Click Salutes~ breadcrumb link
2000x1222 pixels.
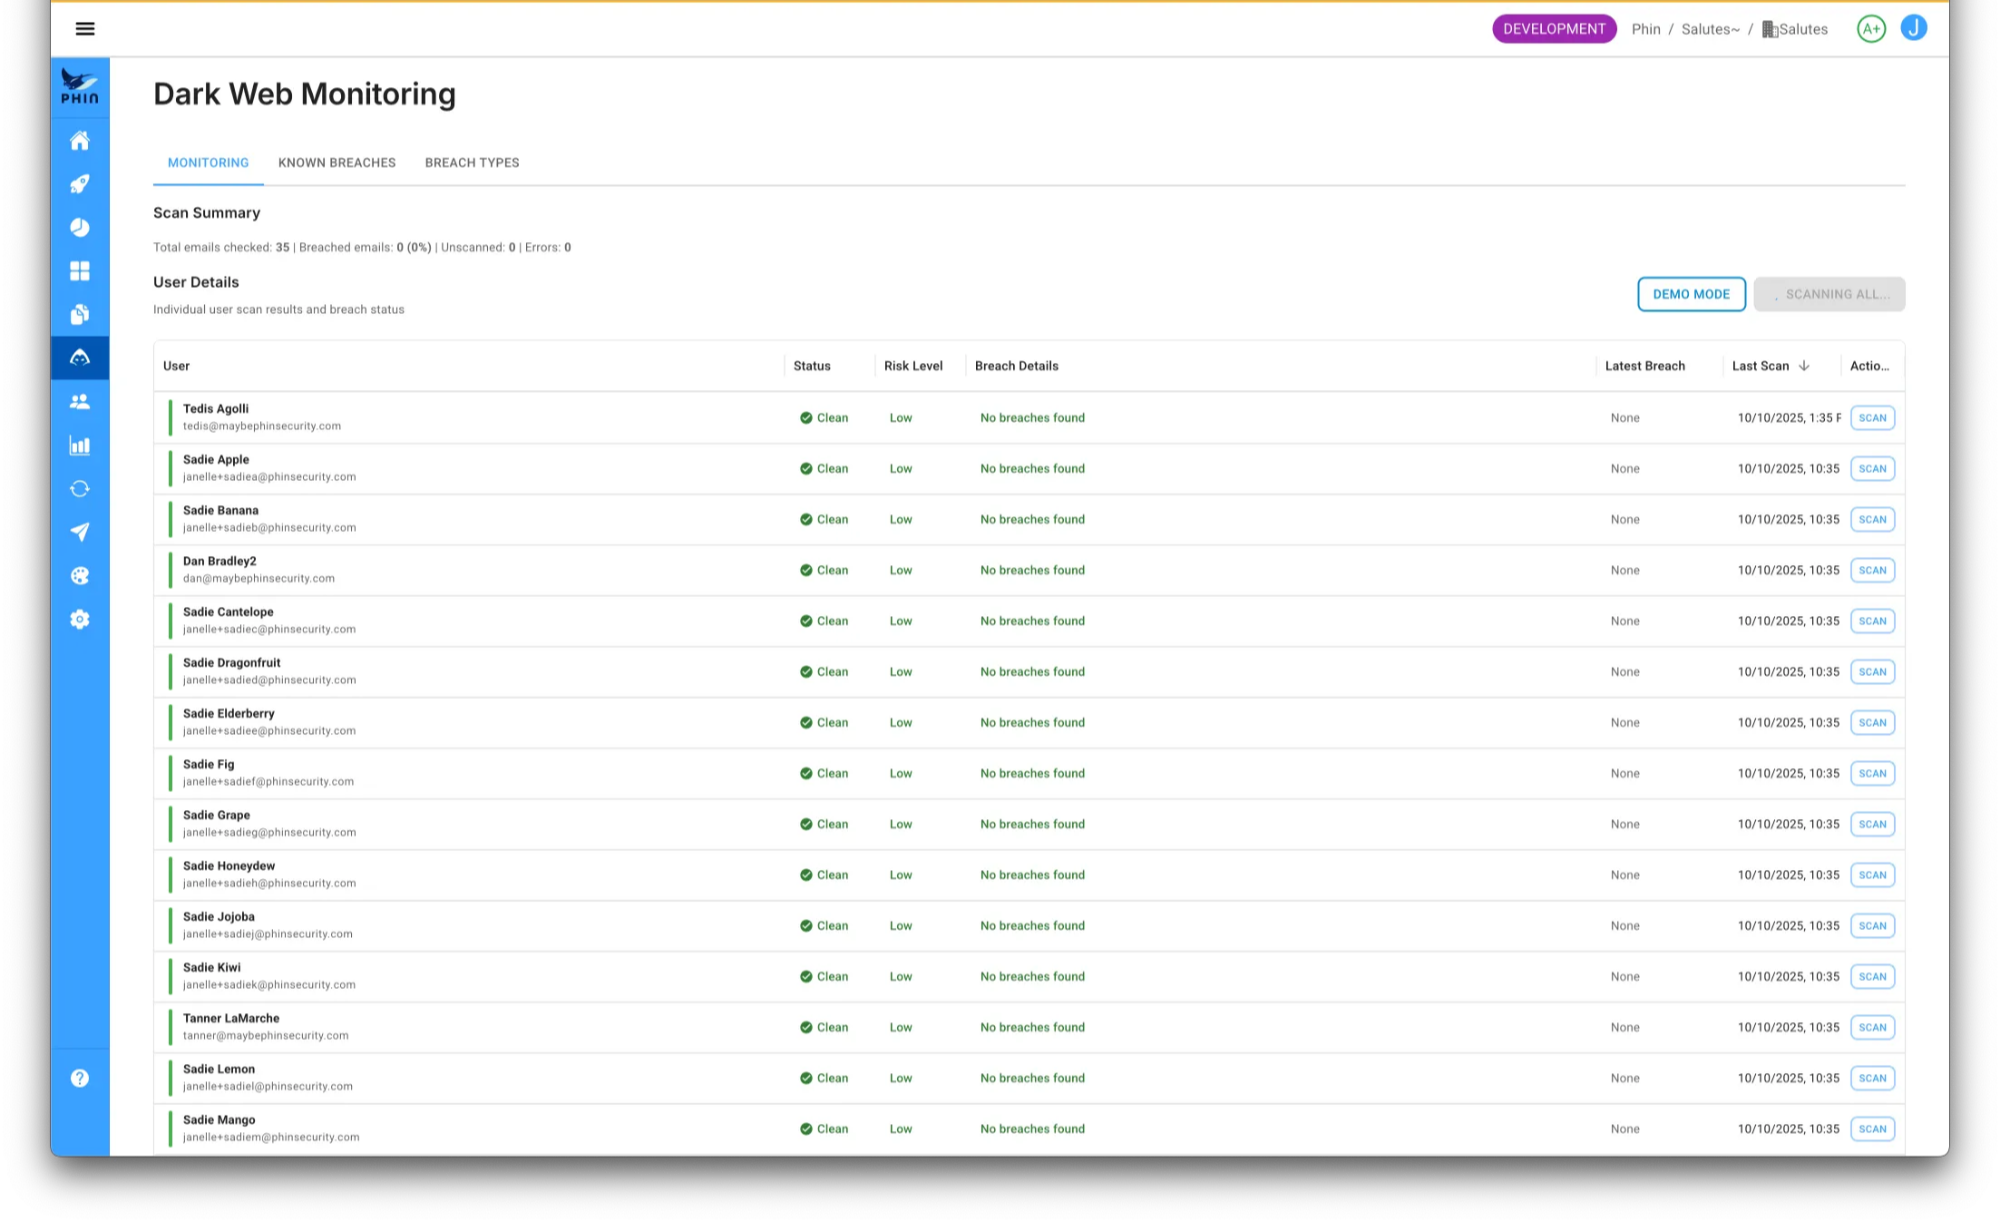click(1710, 30)
